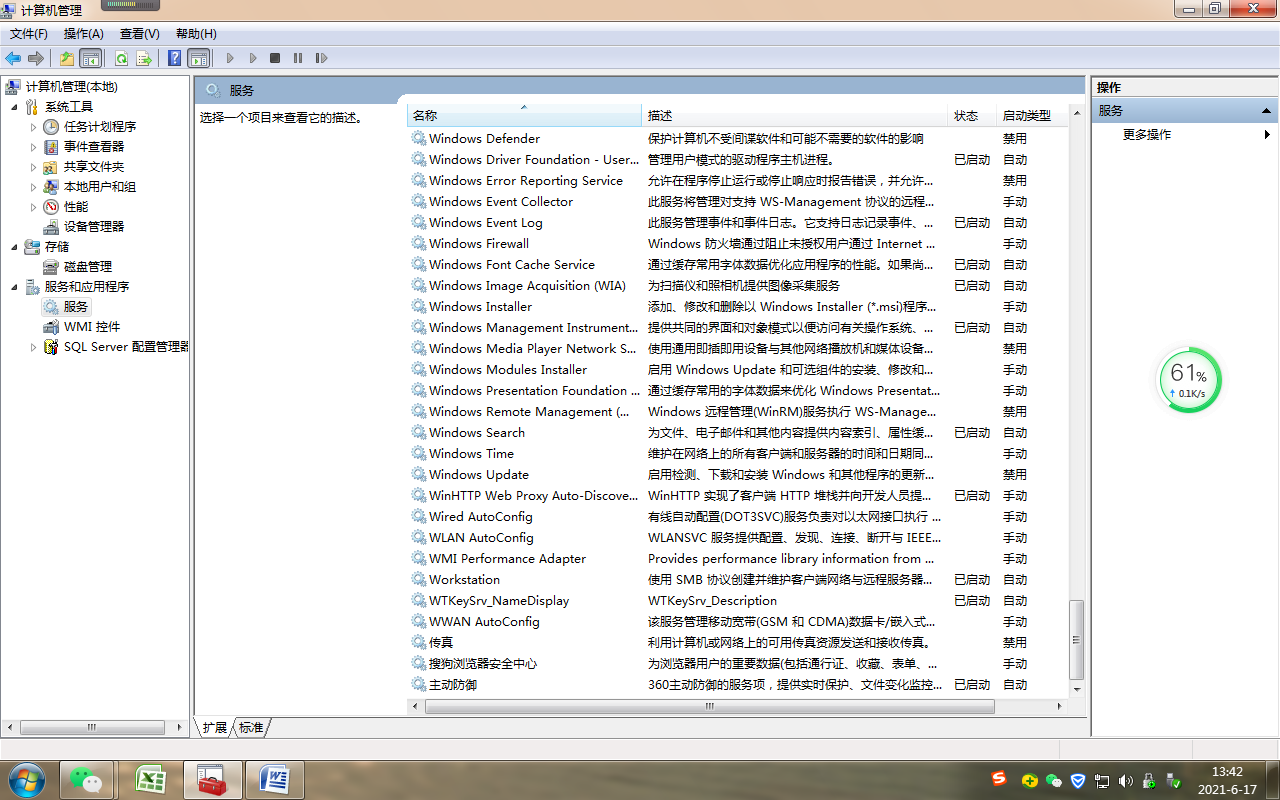Sort by the 名称 column header
Image resolution: width=1280 pixels, height=800 pixels.
[x=525, y=116]
